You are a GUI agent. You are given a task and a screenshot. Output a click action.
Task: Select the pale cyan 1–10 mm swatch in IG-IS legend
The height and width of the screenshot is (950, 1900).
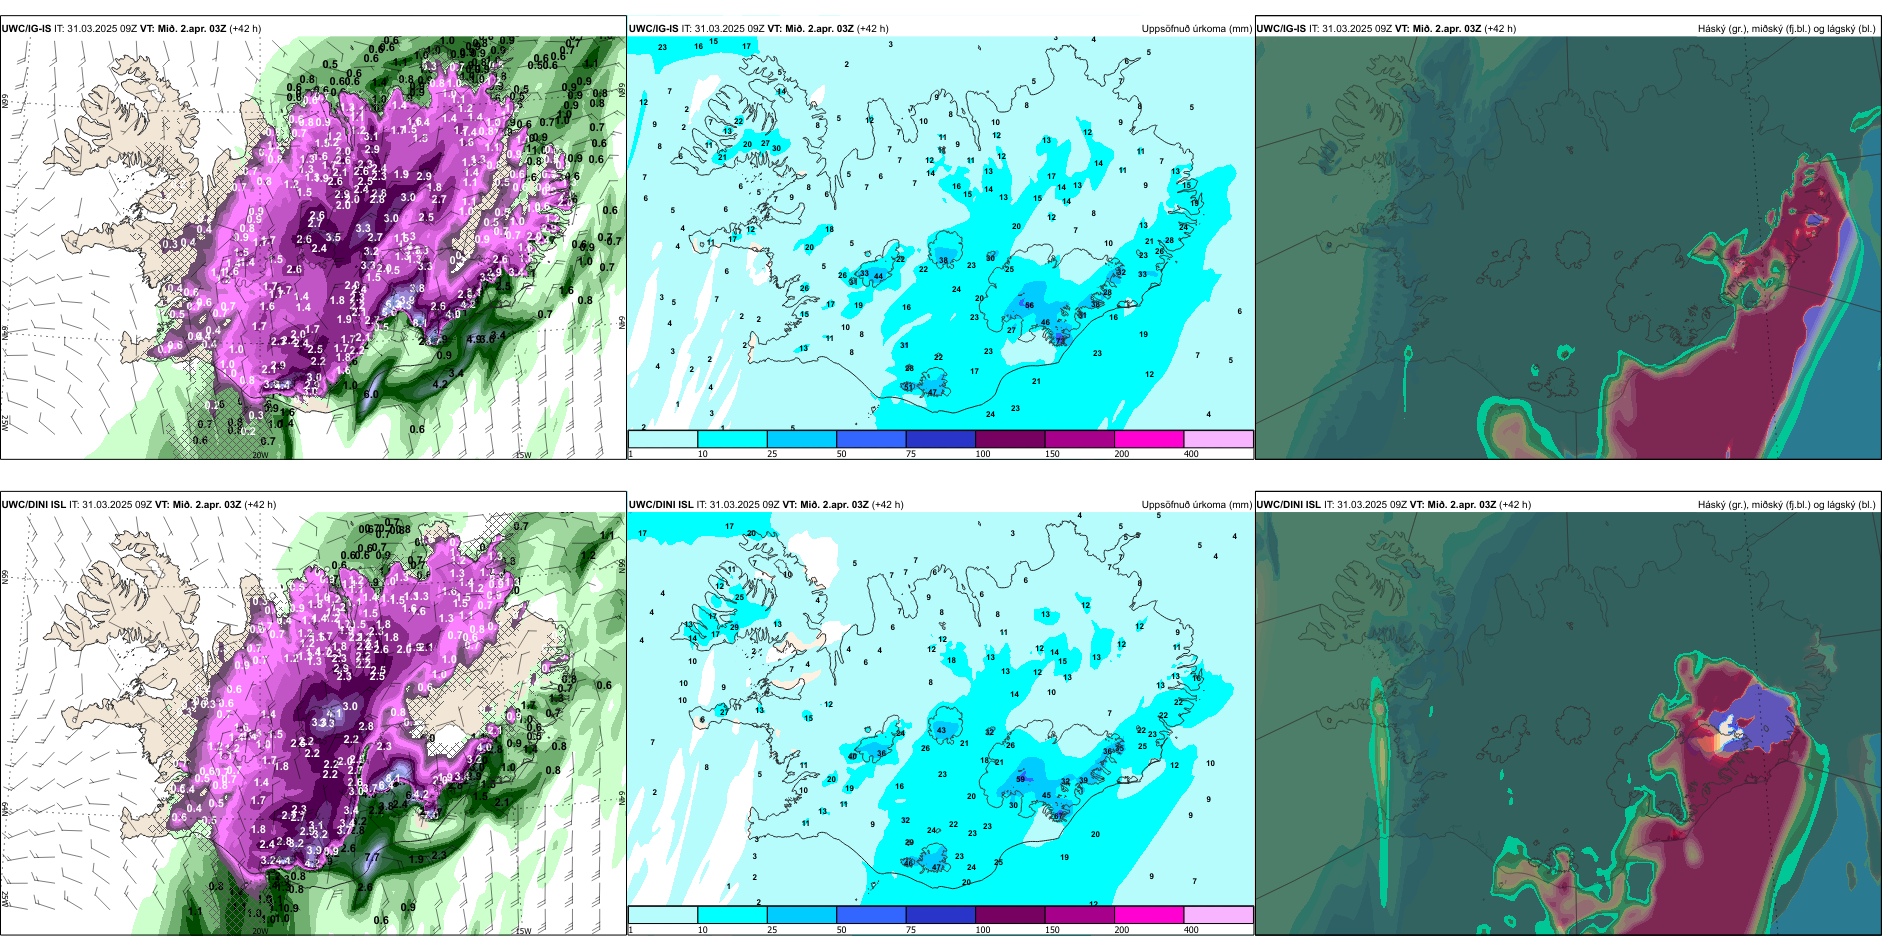pyautogui.click(x=663, y=439)
